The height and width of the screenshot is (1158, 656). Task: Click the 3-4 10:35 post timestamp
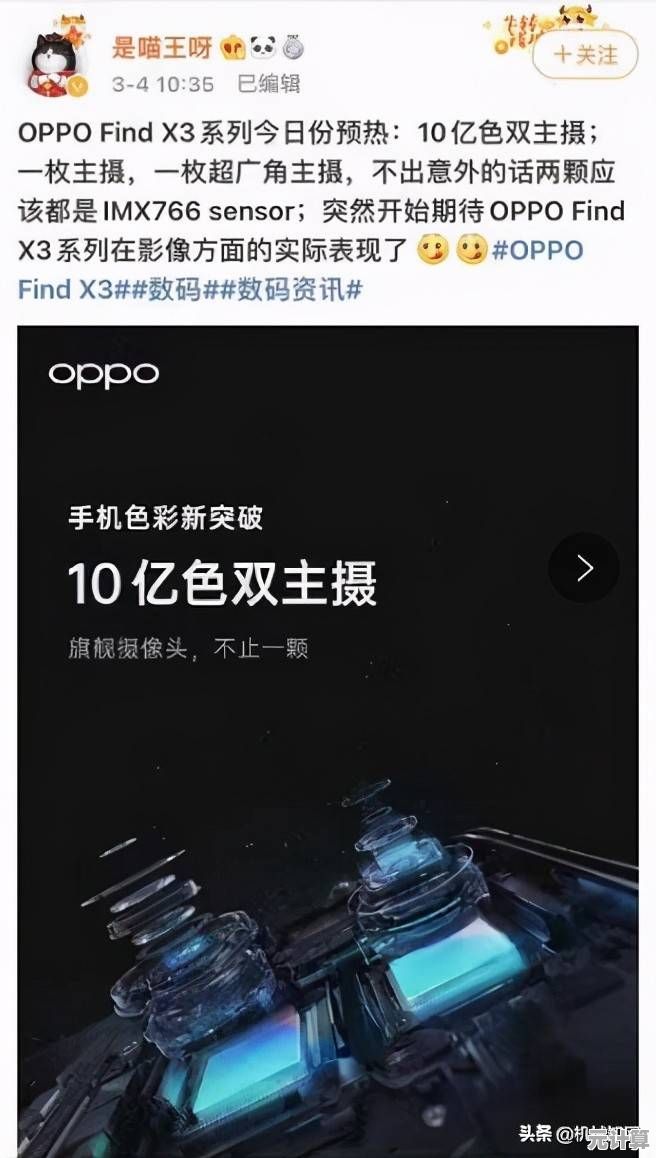pos(163,84)
